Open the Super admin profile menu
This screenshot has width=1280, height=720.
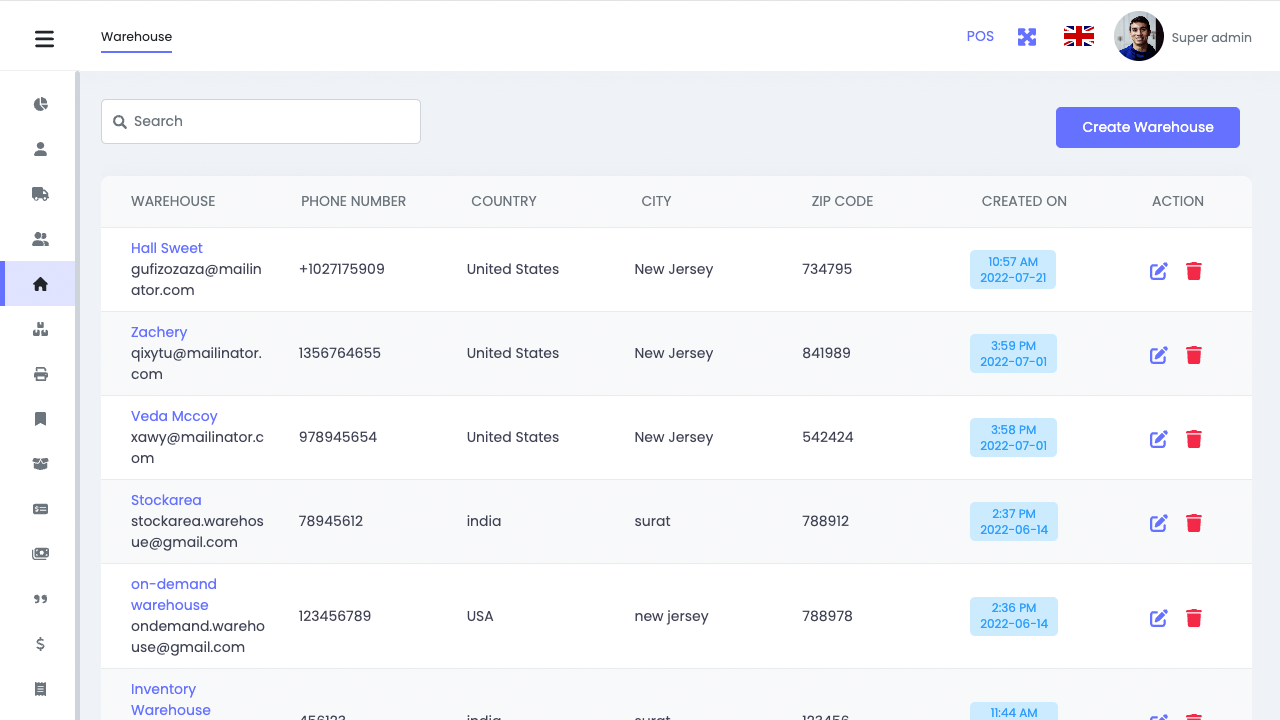point(1183,37)
